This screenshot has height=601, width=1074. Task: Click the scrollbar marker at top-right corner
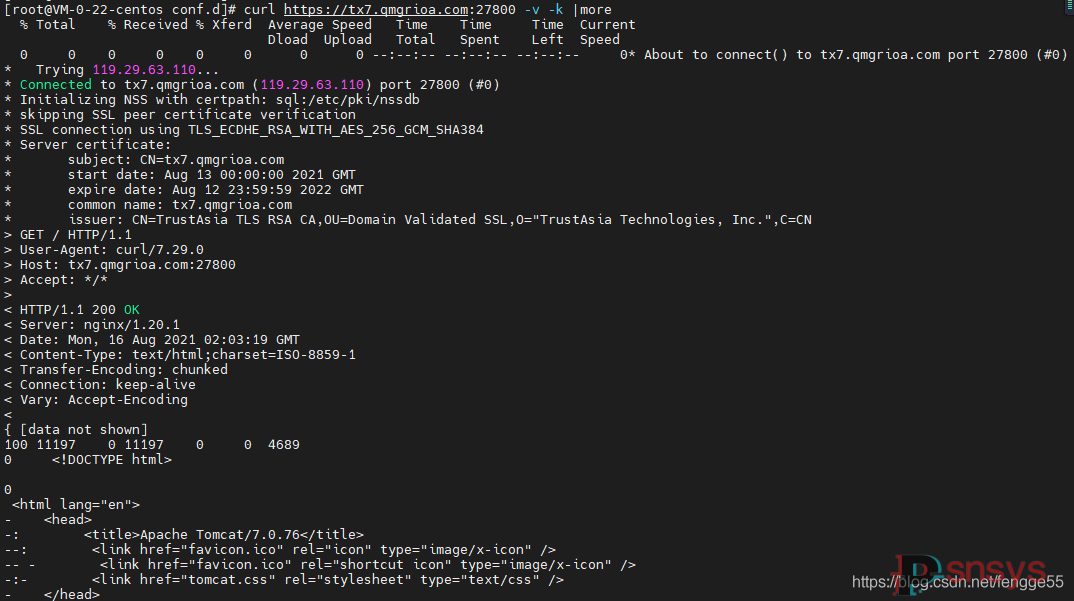pyautogui.click(x=1070, y=5)
